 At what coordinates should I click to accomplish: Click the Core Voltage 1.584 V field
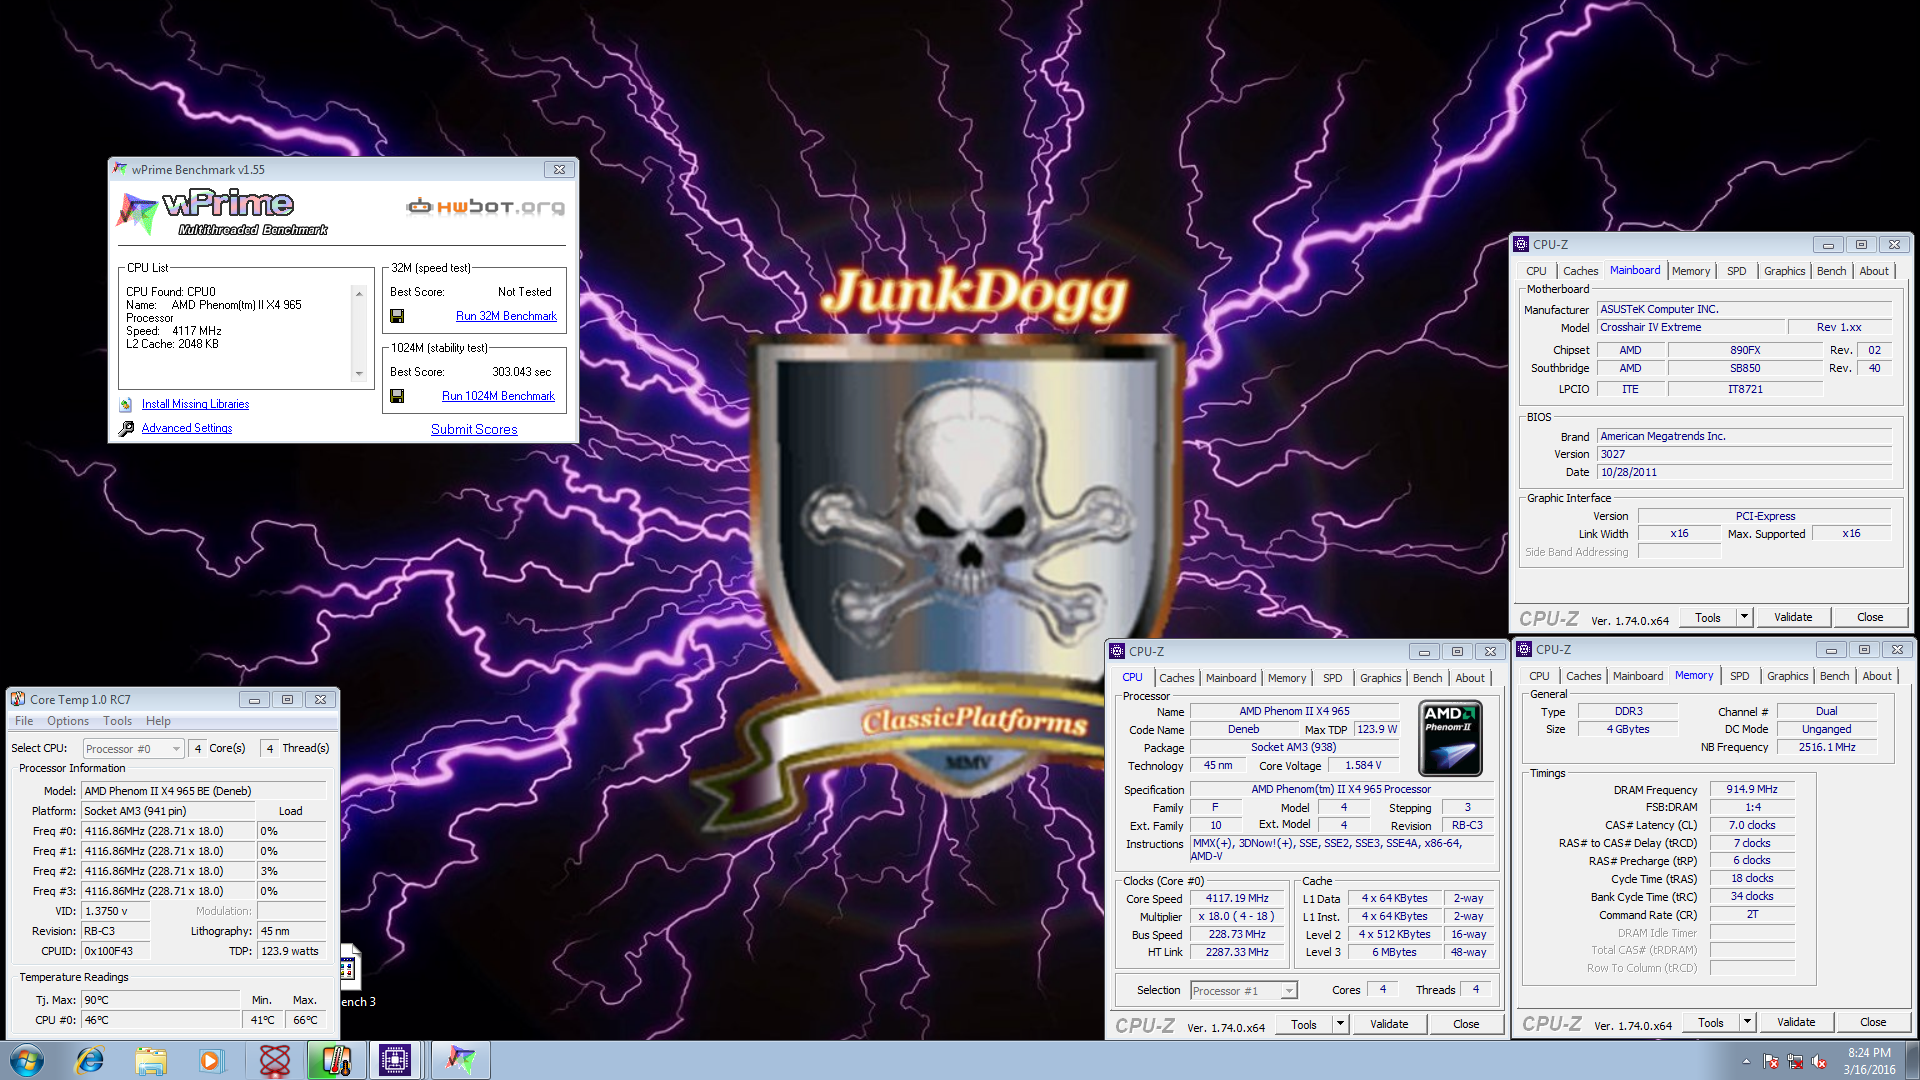1363,765
